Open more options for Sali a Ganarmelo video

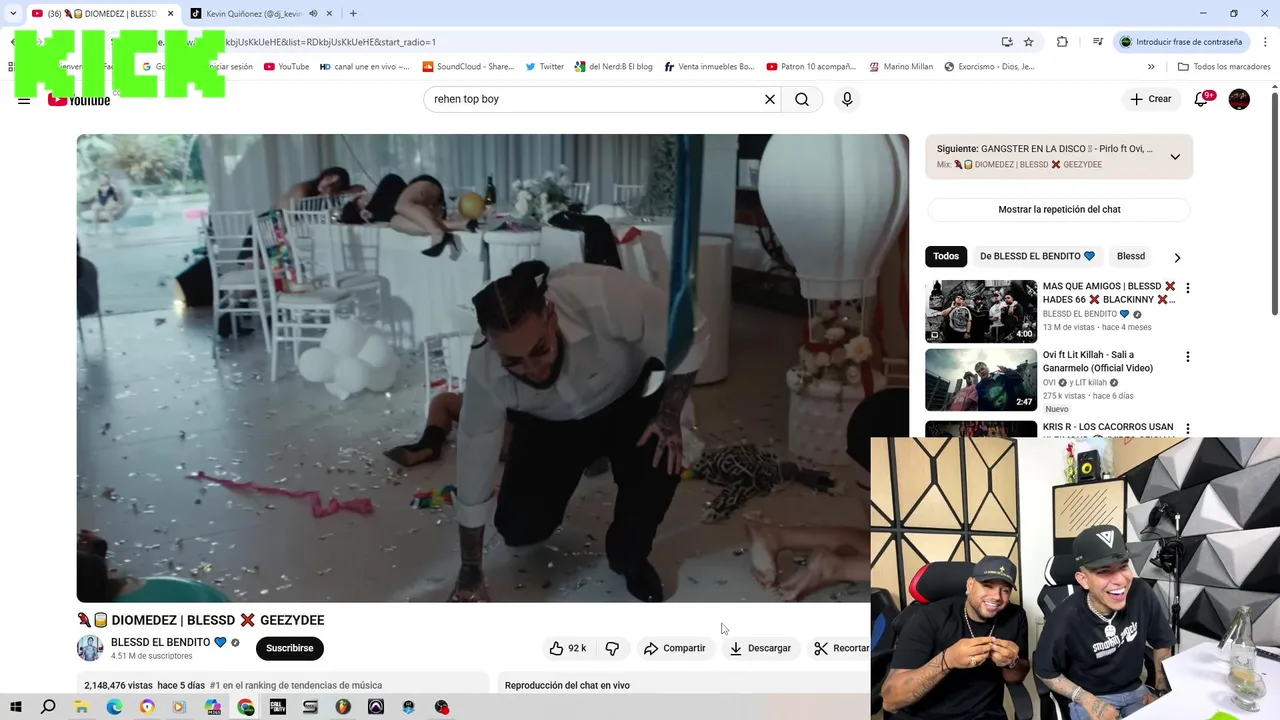pyautogui.click(x=1188, y=357)
